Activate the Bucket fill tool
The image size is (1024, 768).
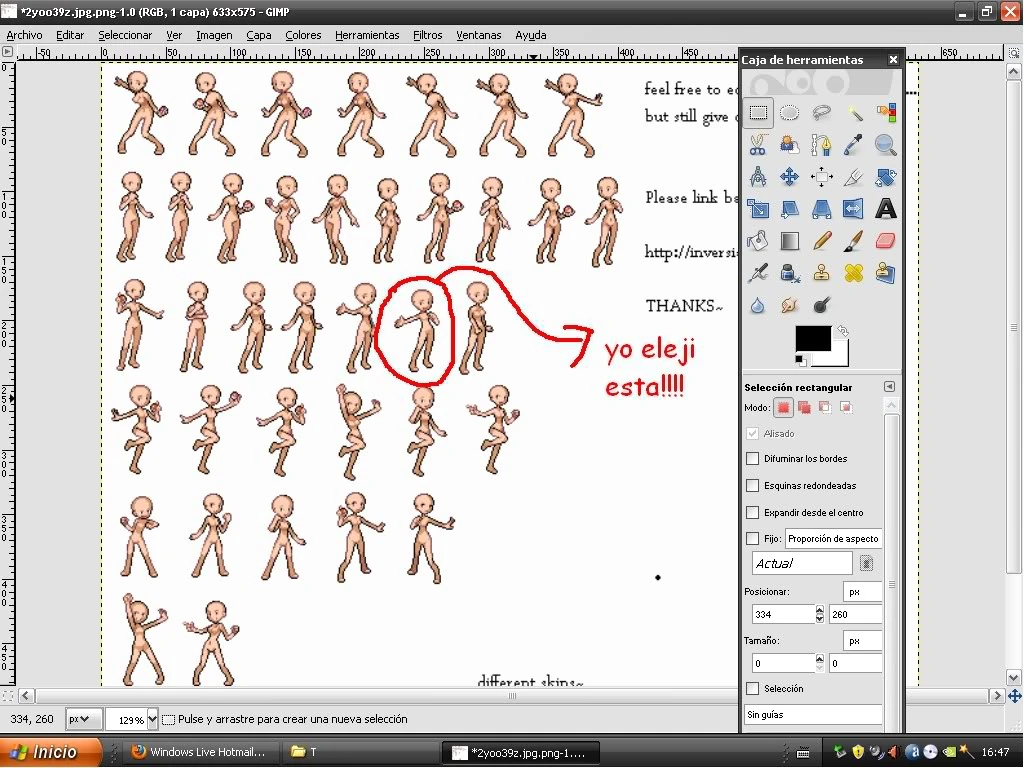756,240
